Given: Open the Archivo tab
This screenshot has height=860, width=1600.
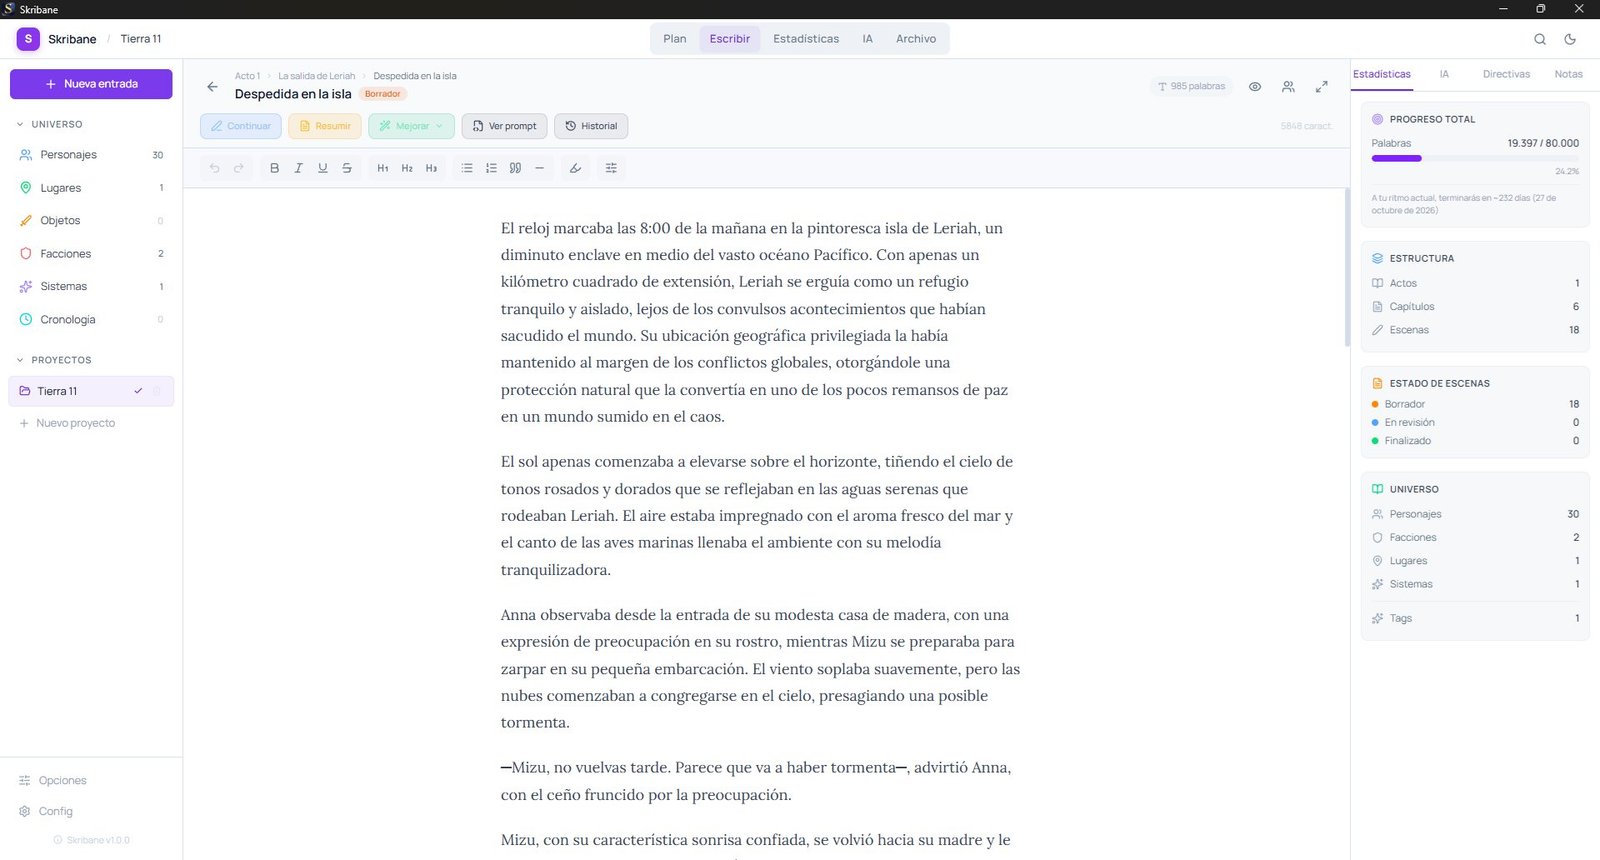Looking at the screenshot, I should (916, 39).
